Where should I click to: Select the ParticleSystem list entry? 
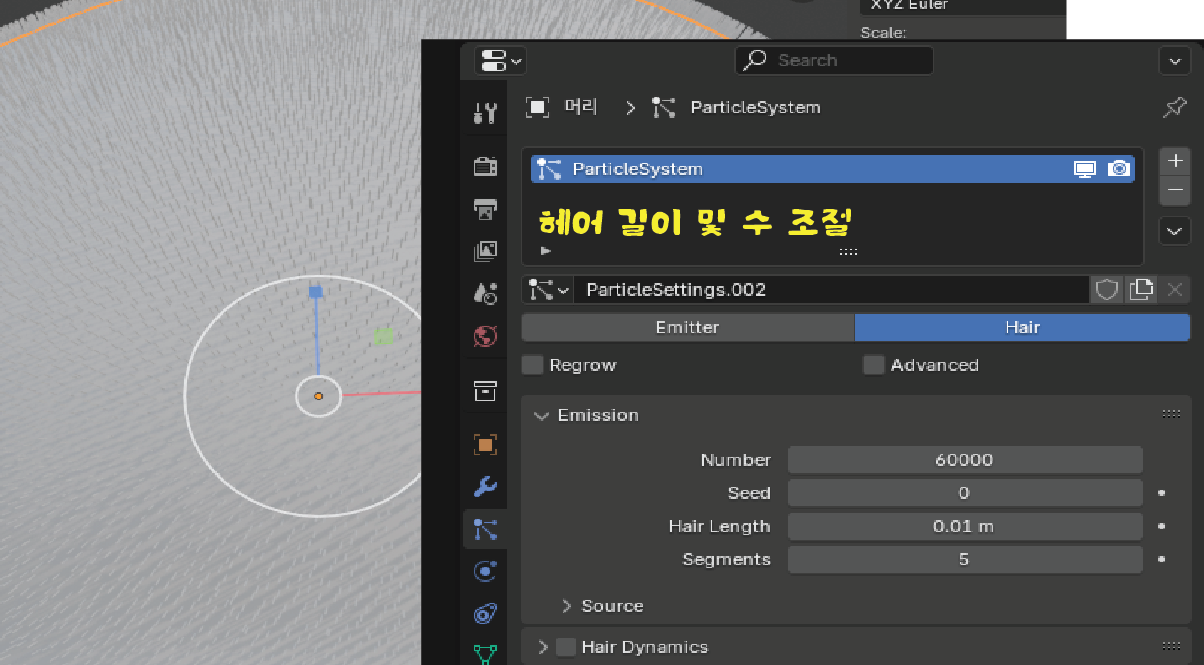point(832,169)
